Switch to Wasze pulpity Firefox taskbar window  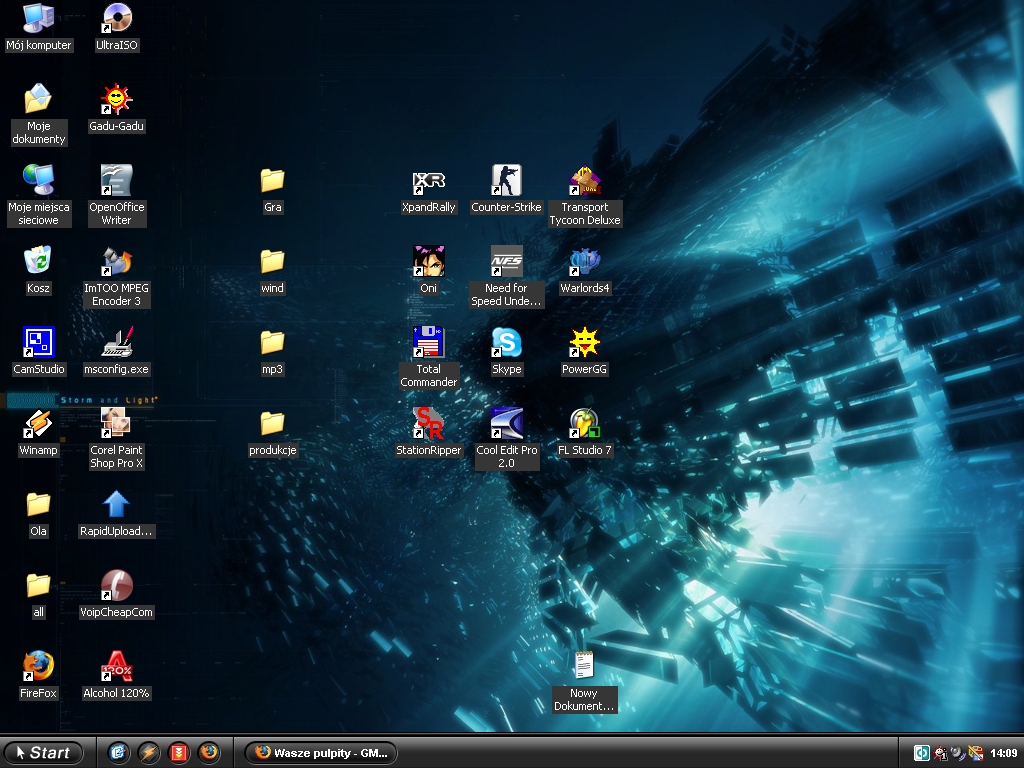click(320, 753)
